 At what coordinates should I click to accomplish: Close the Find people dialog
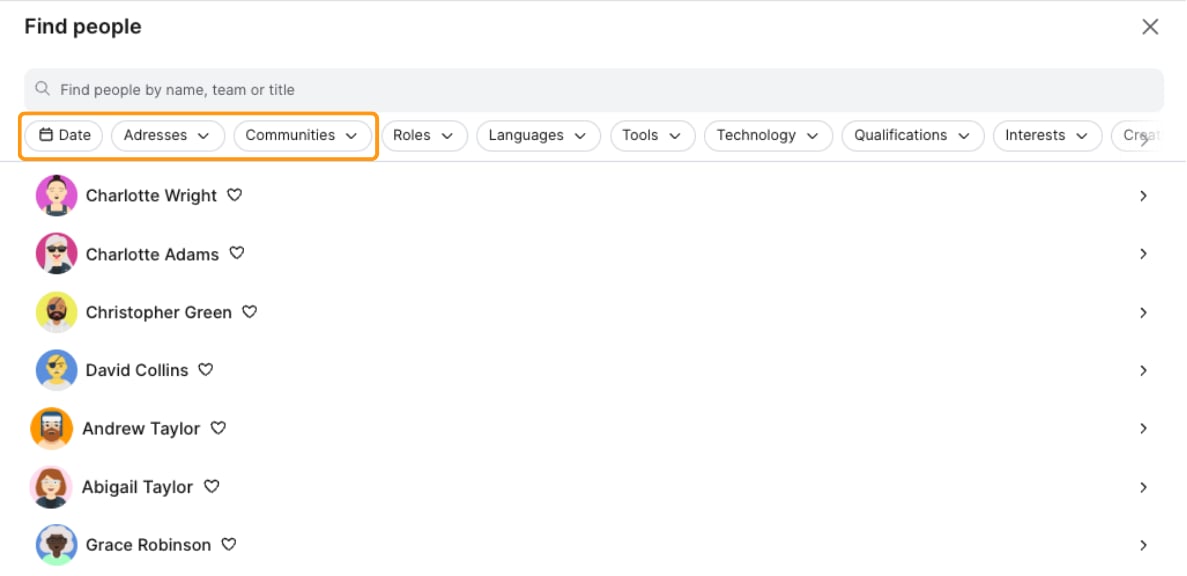1150,27
